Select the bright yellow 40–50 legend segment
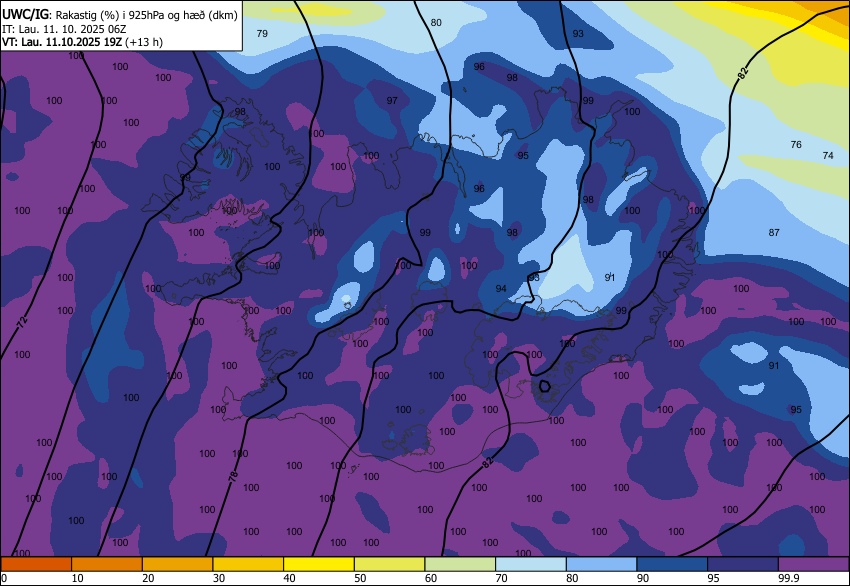Viewport: 850px width, 586px height. click(319, 564)
